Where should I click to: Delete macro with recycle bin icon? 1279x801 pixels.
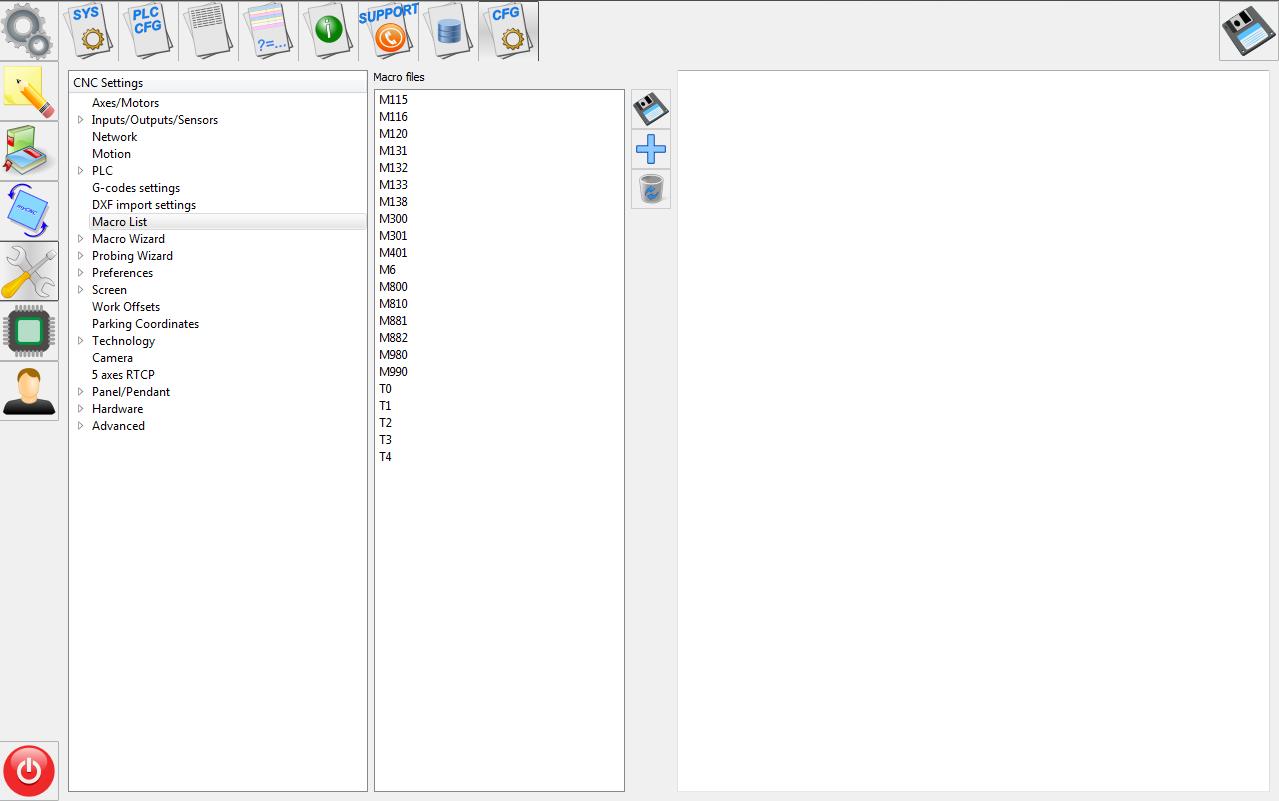pyautogui.click(x=651, y=189)
